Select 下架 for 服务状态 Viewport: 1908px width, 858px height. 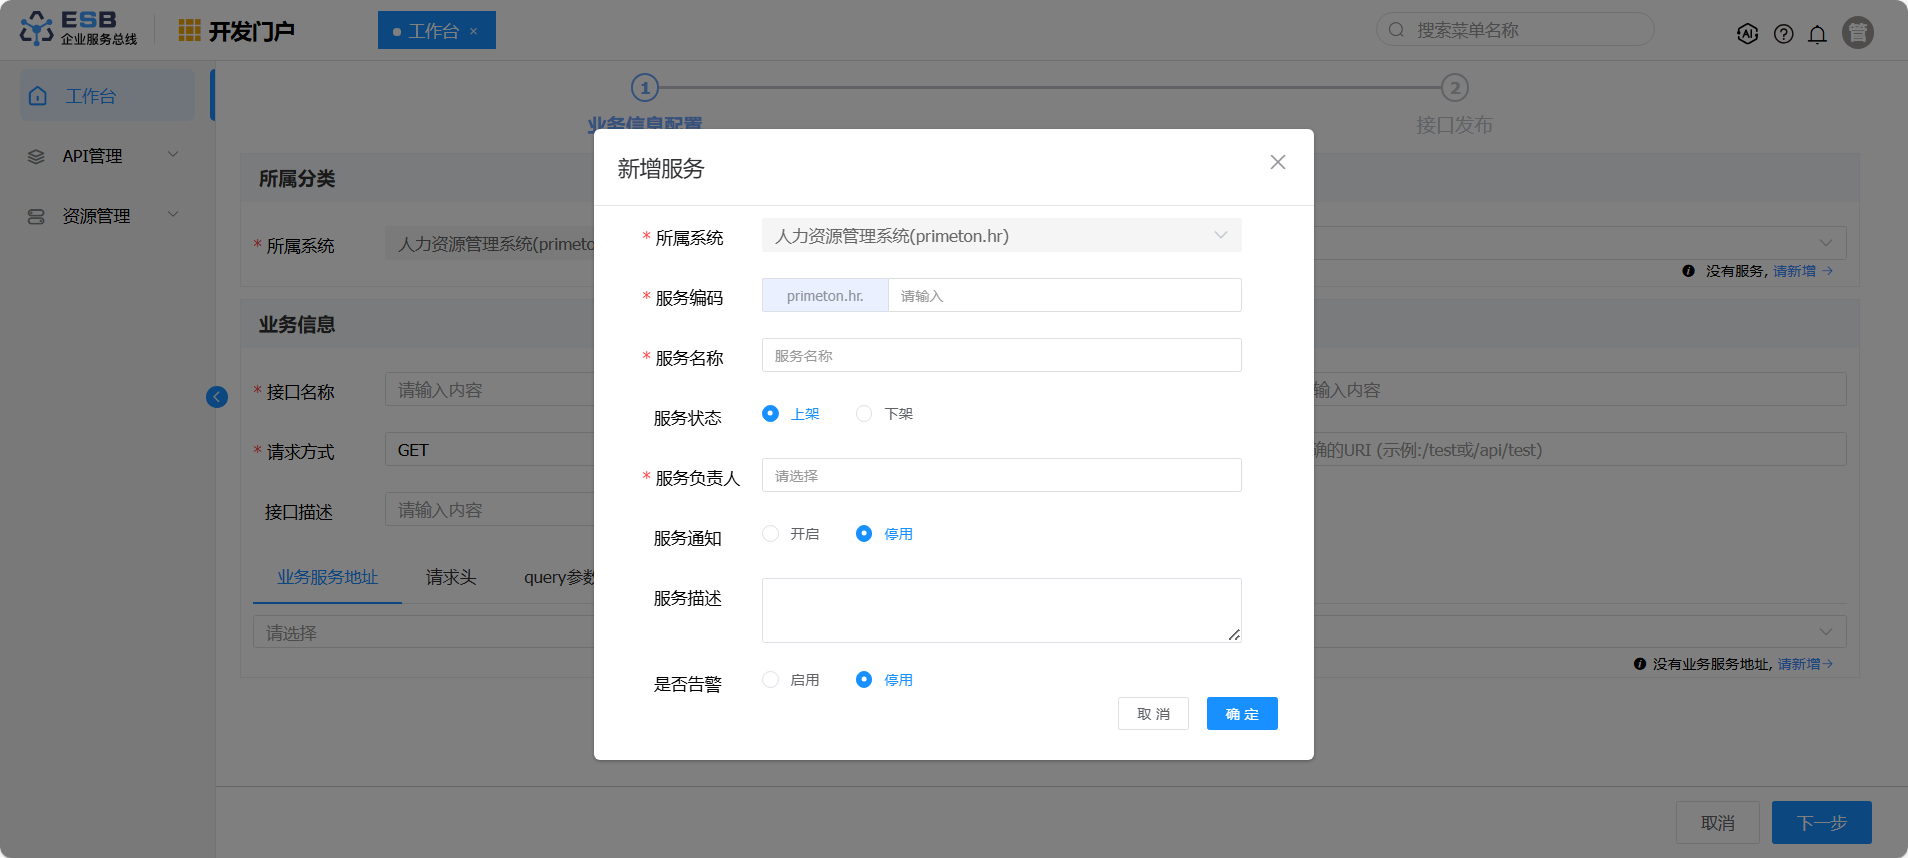coord(864,414)
